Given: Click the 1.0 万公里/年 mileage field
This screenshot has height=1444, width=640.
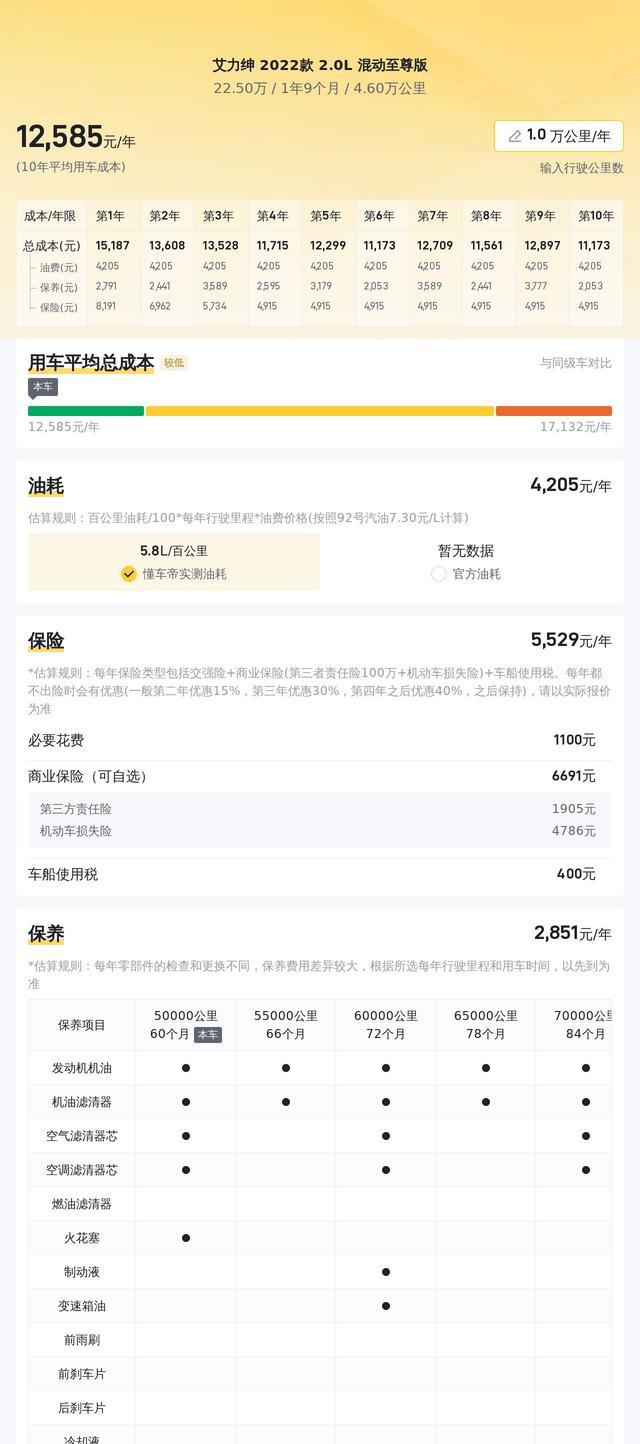Looking at the screenshot, I should click(x=568, y=136).
